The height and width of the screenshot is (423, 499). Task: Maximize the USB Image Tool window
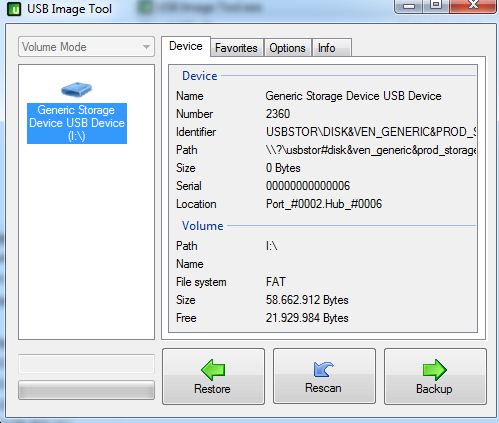[x=436, y=6]
